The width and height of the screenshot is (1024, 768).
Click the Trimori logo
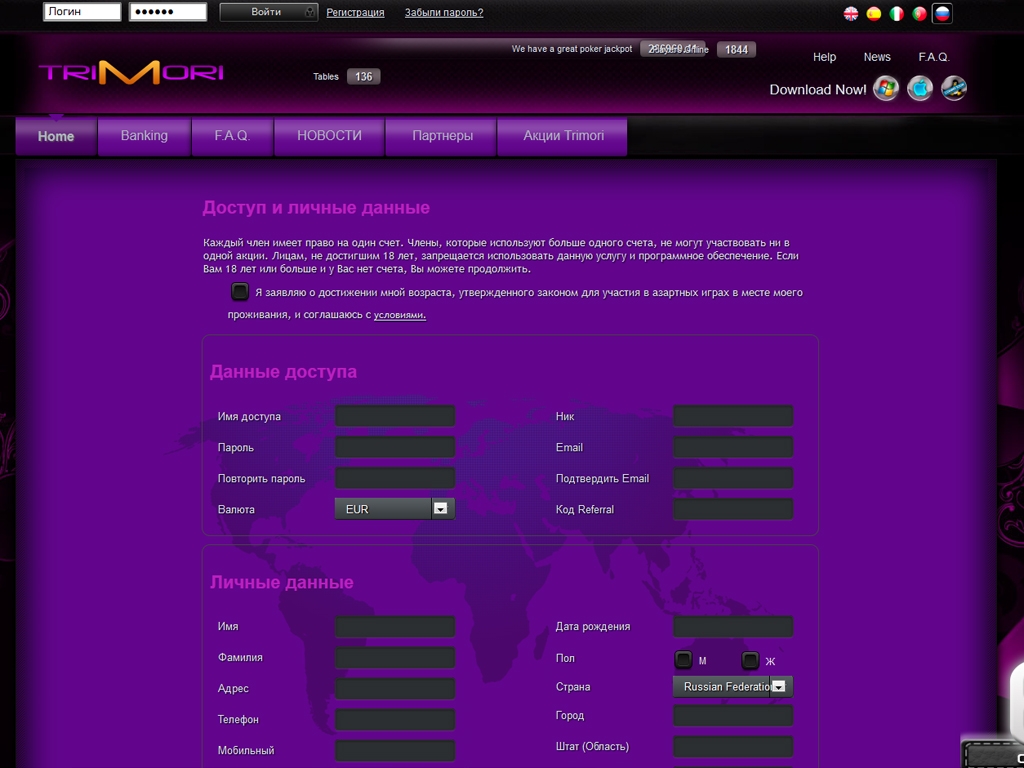pyautogui.click(x=131, y=73)
